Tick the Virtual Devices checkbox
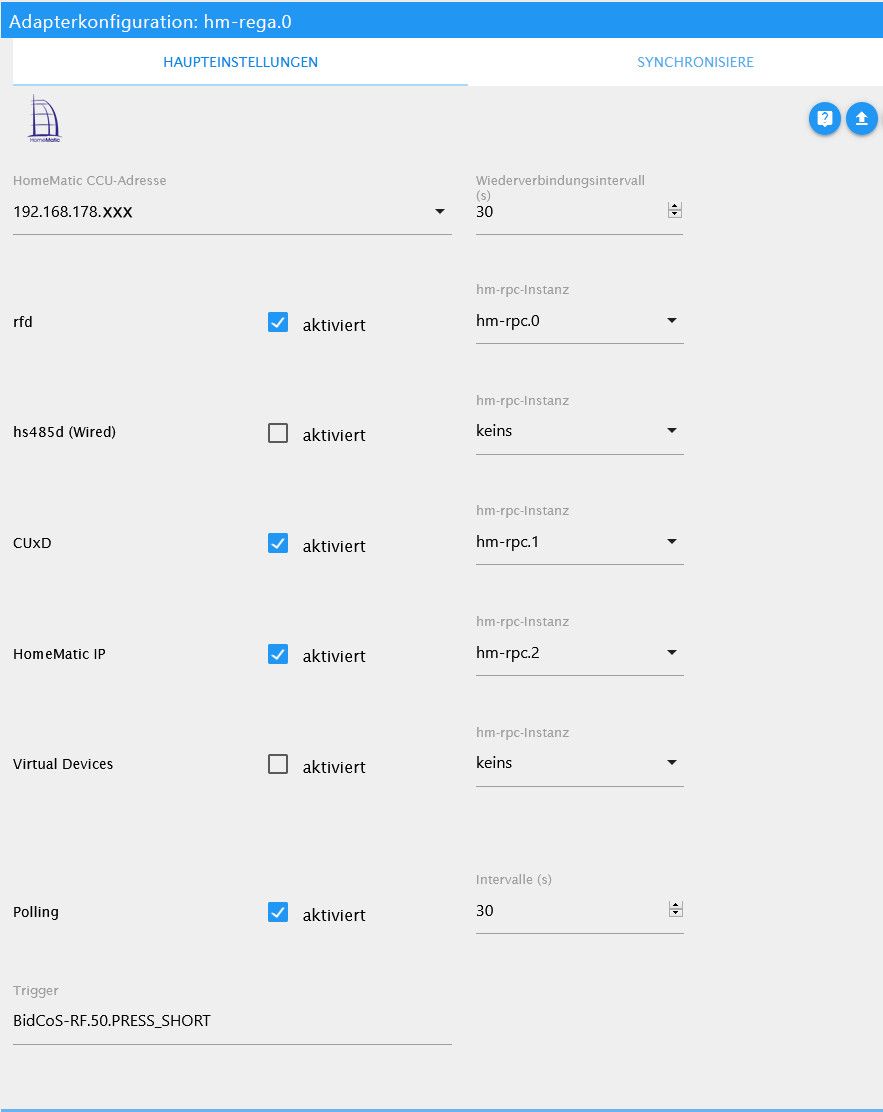 pos(278,764)
